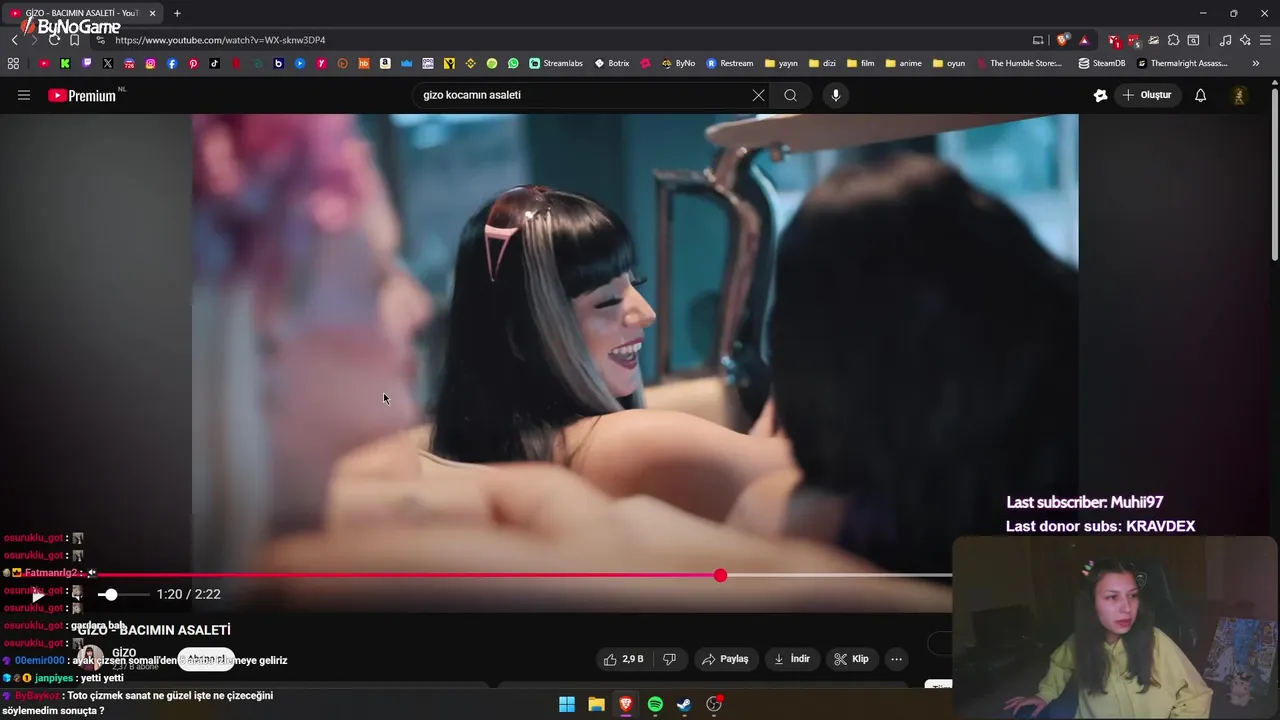This screenshot has height=720, width=1280.
Task: Dislike the video
Action: click(670, 659)
